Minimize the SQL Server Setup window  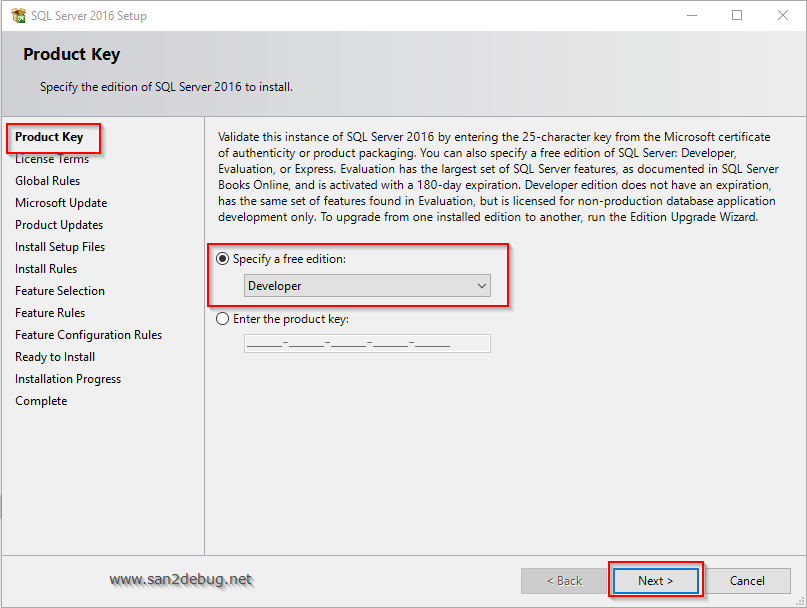[x=692, y=15]
